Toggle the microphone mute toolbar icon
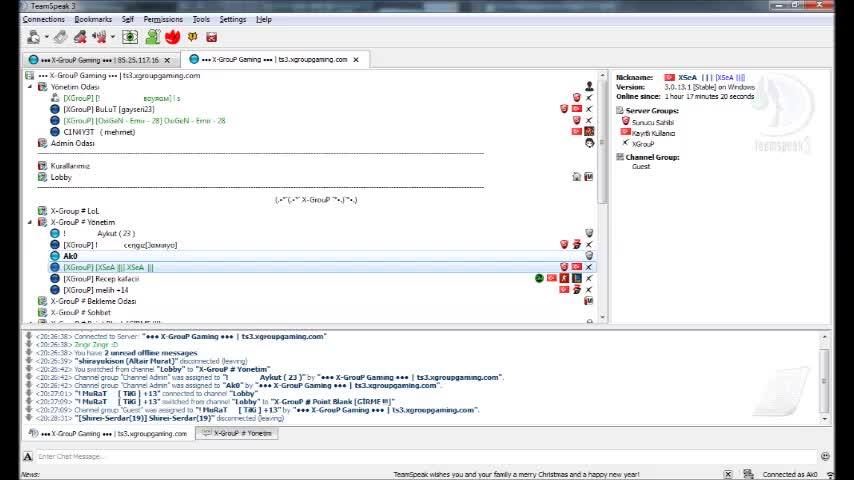This screenshot has width=854, height=480. 80,37
